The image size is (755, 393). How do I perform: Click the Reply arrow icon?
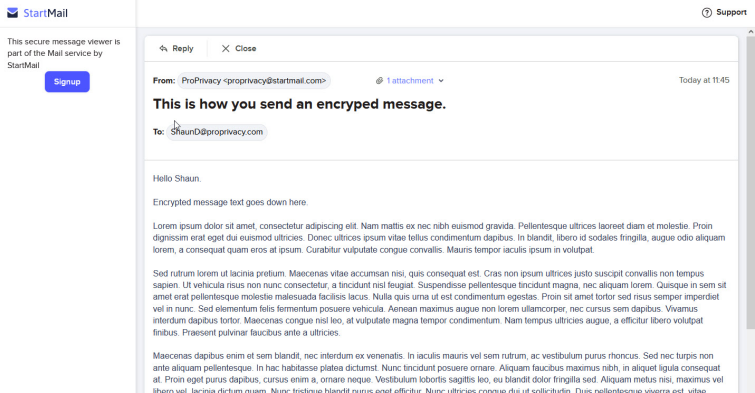coord(163,48)
